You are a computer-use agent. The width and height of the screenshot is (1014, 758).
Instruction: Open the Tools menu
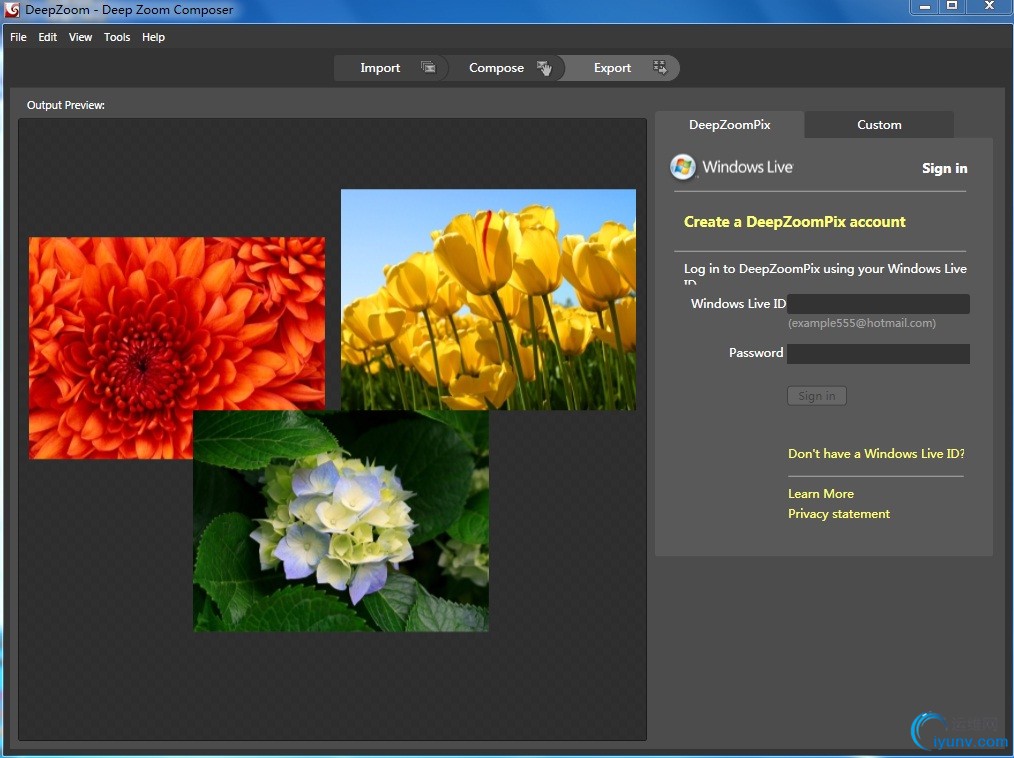click(x=117, y=37)
